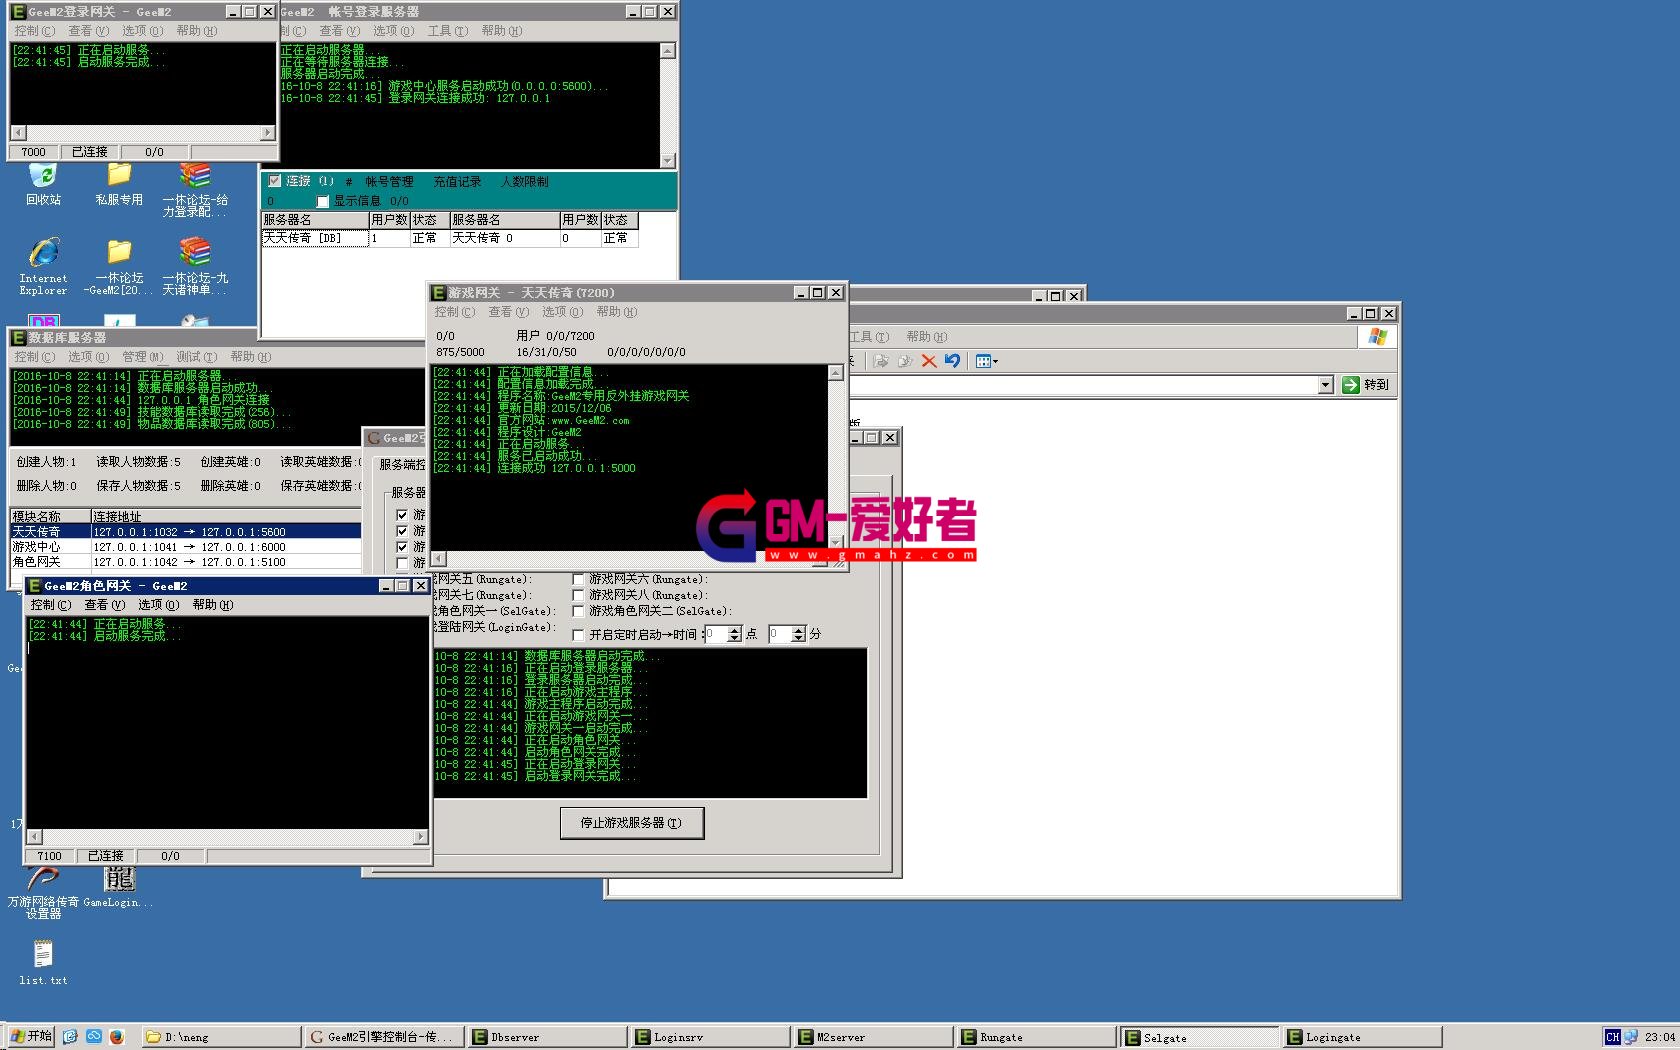The height and width of the screenshot is (1050, 1680).
Task: Increase the hour value with the up spinner
Action: pyautogui.click(x=735, y=630)
